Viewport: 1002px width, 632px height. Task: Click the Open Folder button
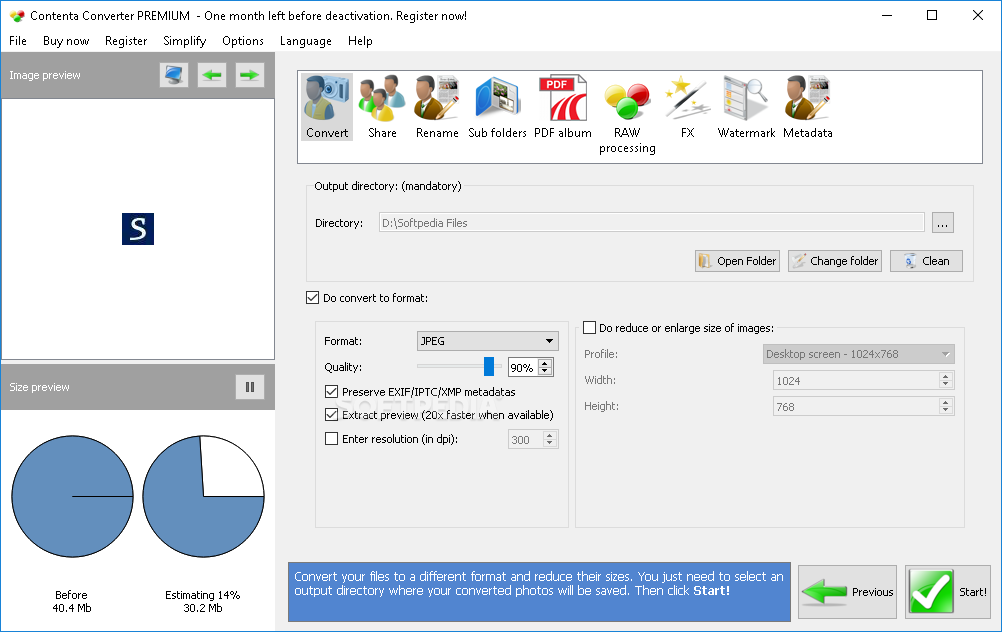pyautogui.click(x=737, y=261)
